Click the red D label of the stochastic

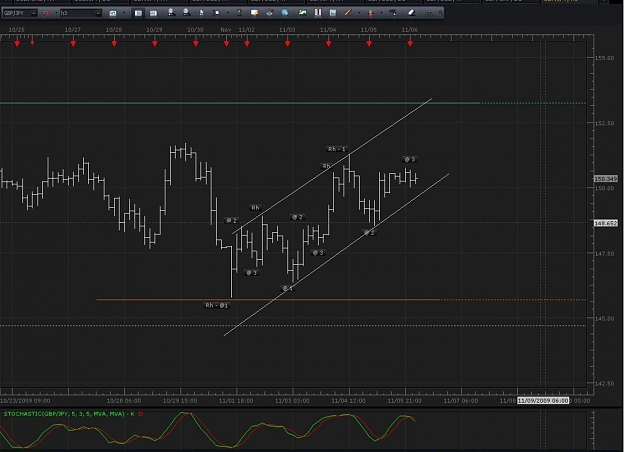point(140,414)
